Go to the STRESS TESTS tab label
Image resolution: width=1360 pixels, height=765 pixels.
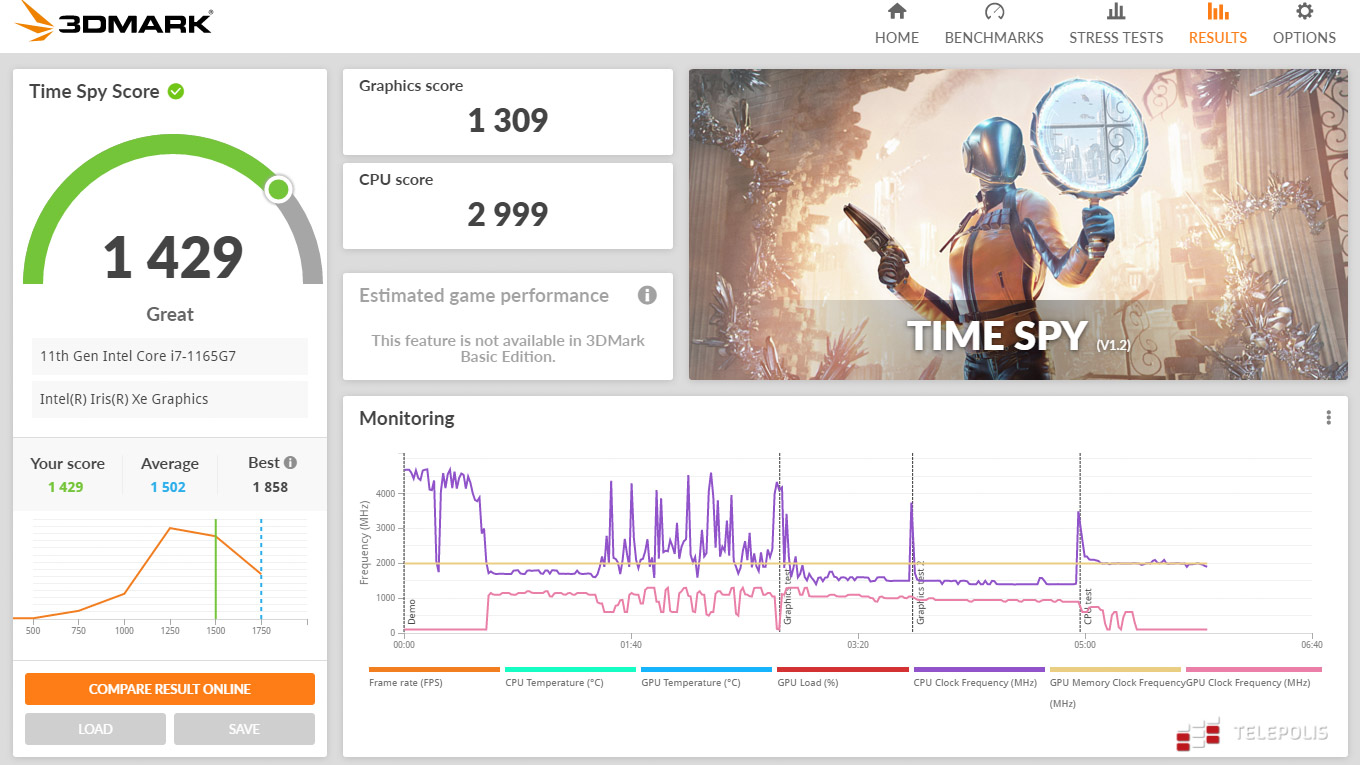click(x=1116, y=38)
